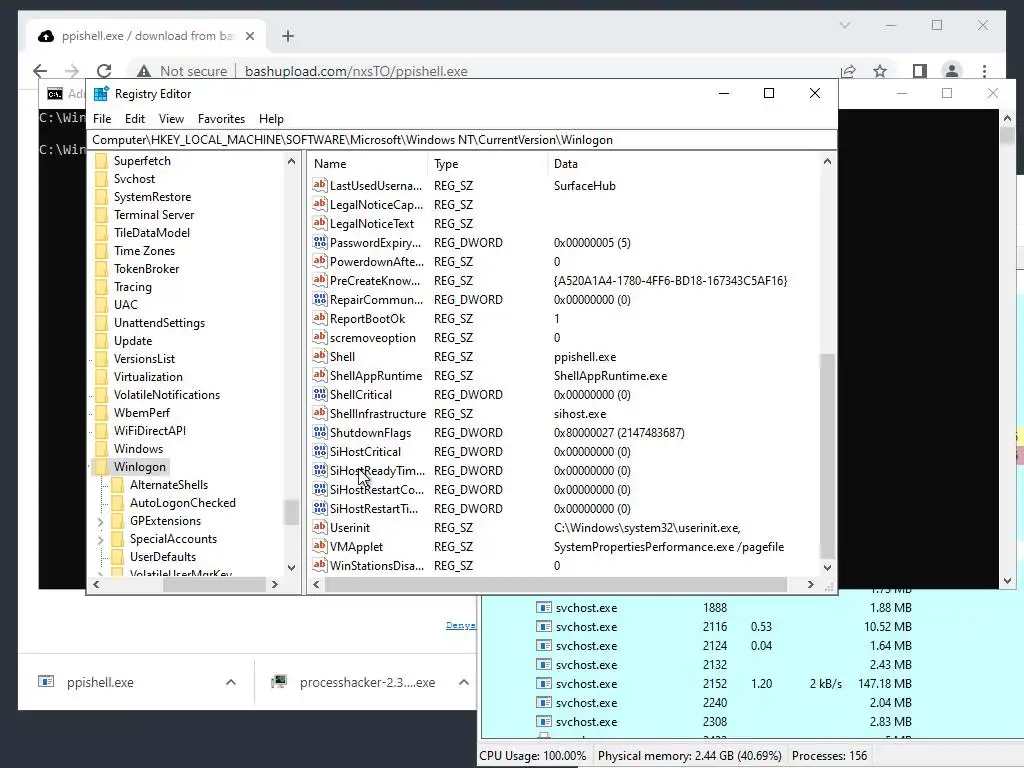Viewport: 1024px width, 768px height.
Task: Expand the SpecialAccounts subkey arrow
Action: pyautogui.click(x=100, y=540)
